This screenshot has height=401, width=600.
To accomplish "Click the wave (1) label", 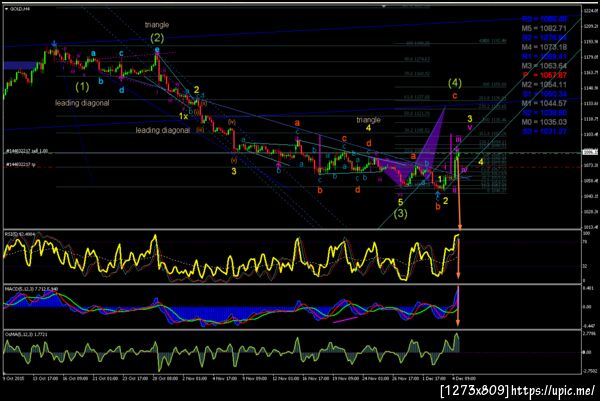I will click(x=82, y=87).
